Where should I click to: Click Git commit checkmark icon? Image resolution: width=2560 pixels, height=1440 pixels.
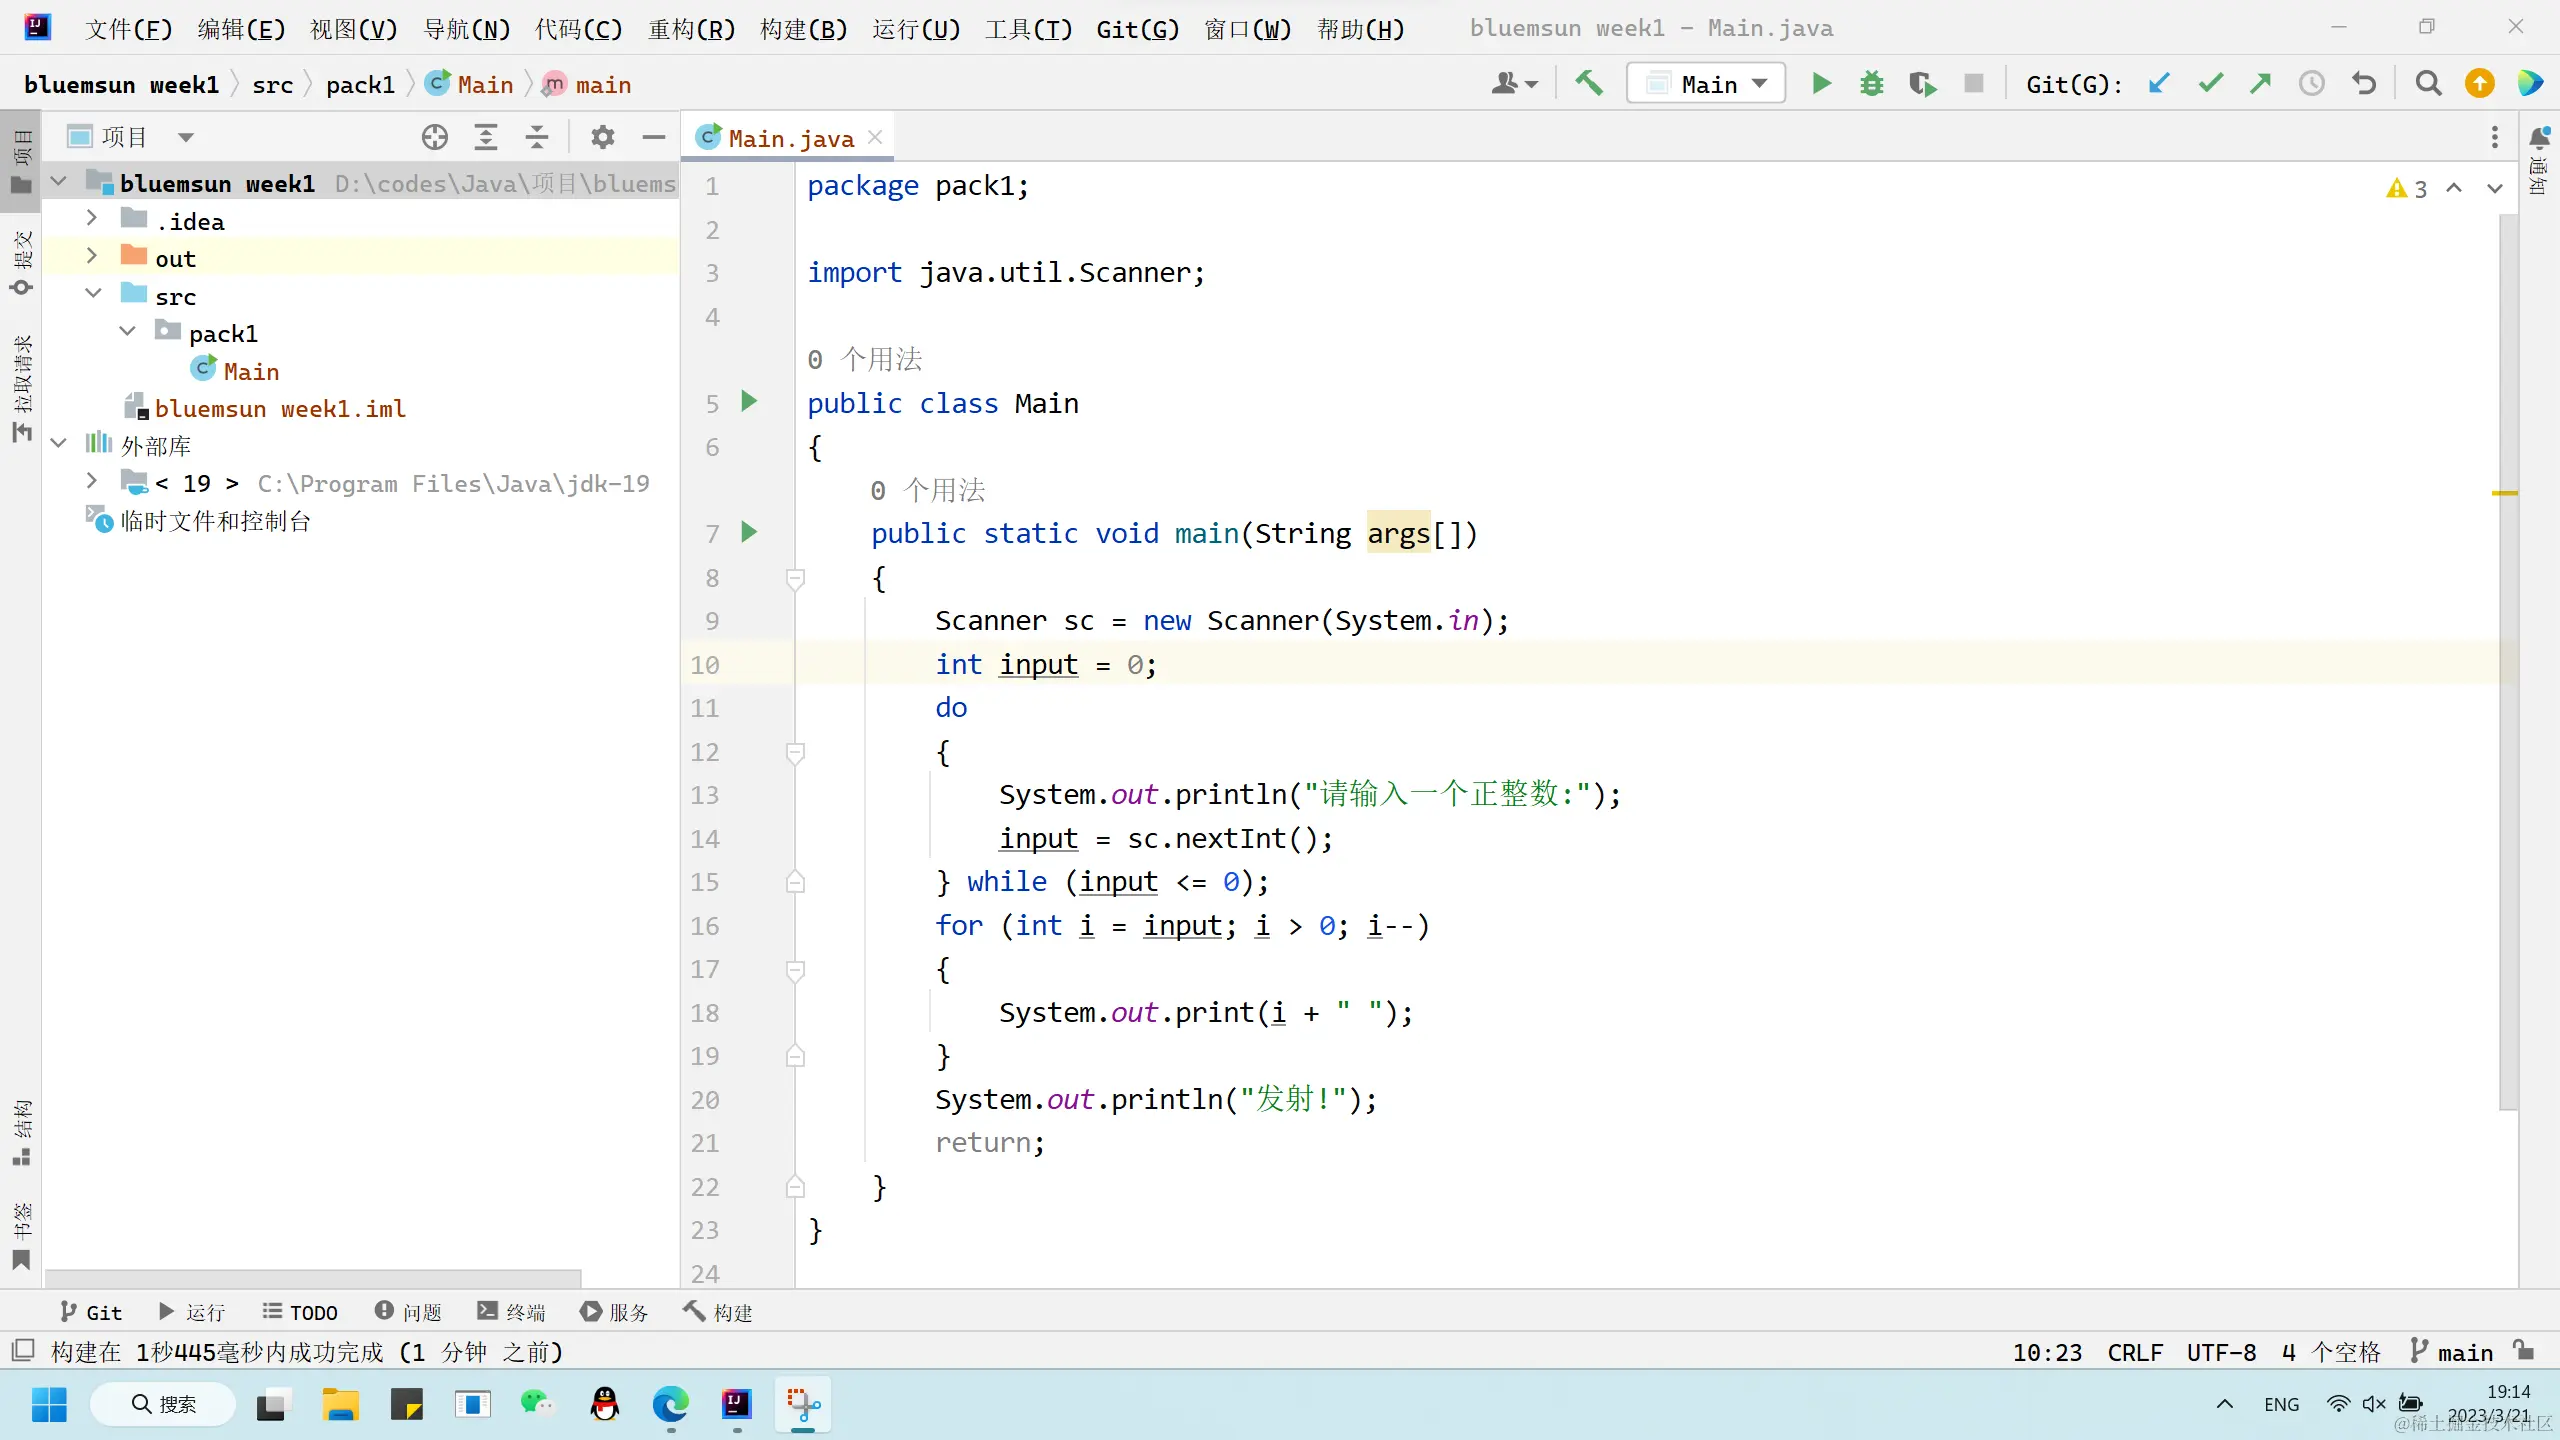[x=2210, y=84]
